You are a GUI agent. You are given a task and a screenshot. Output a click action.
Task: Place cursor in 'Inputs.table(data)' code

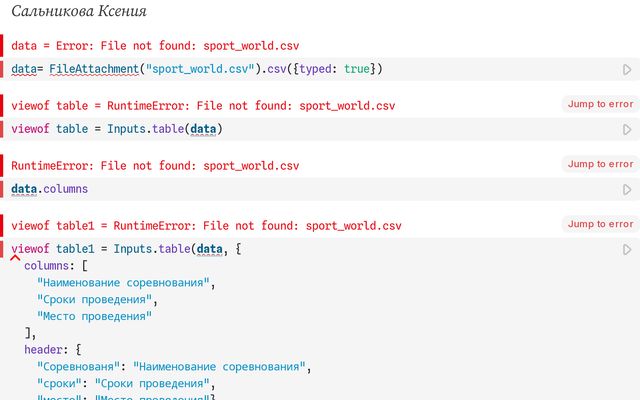coord(164,129)
